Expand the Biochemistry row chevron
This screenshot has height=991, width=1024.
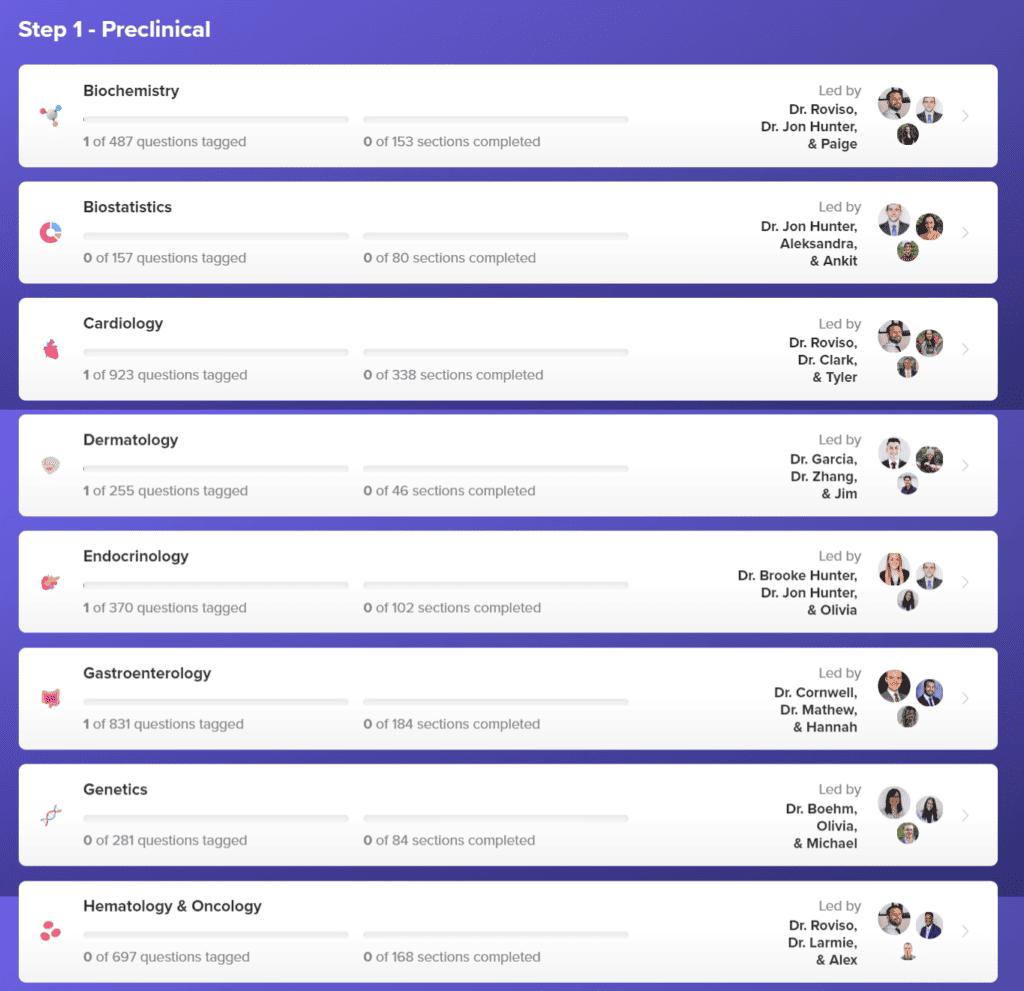(965, 116)
